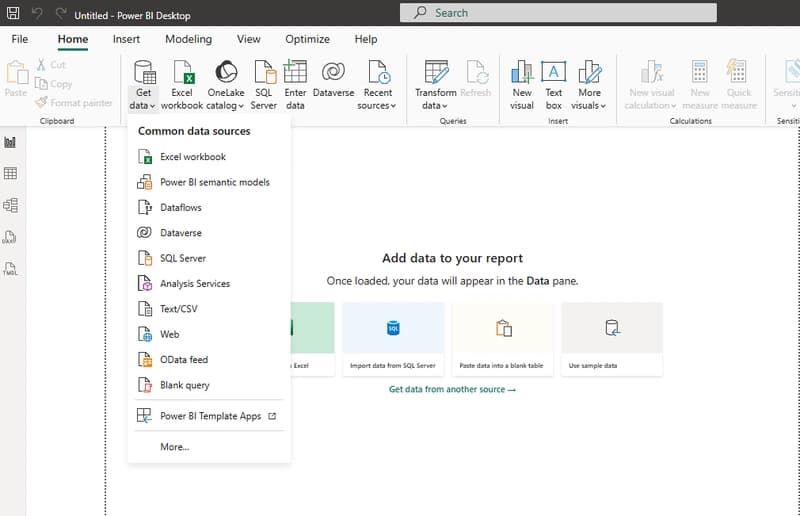800x516 pixels.
Task: Open Power BI Template Apps entry
Action: (209, 416)
